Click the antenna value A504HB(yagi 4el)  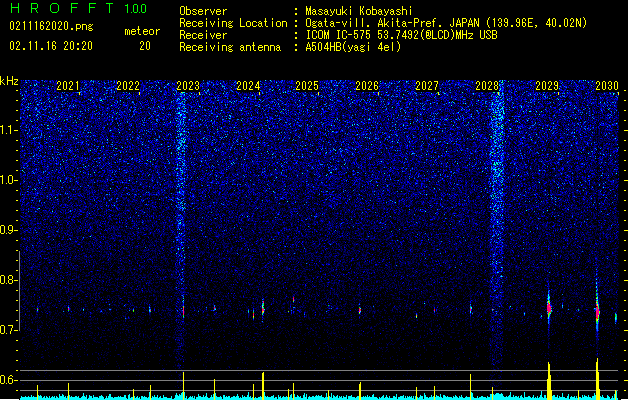[x=353, y=47]
